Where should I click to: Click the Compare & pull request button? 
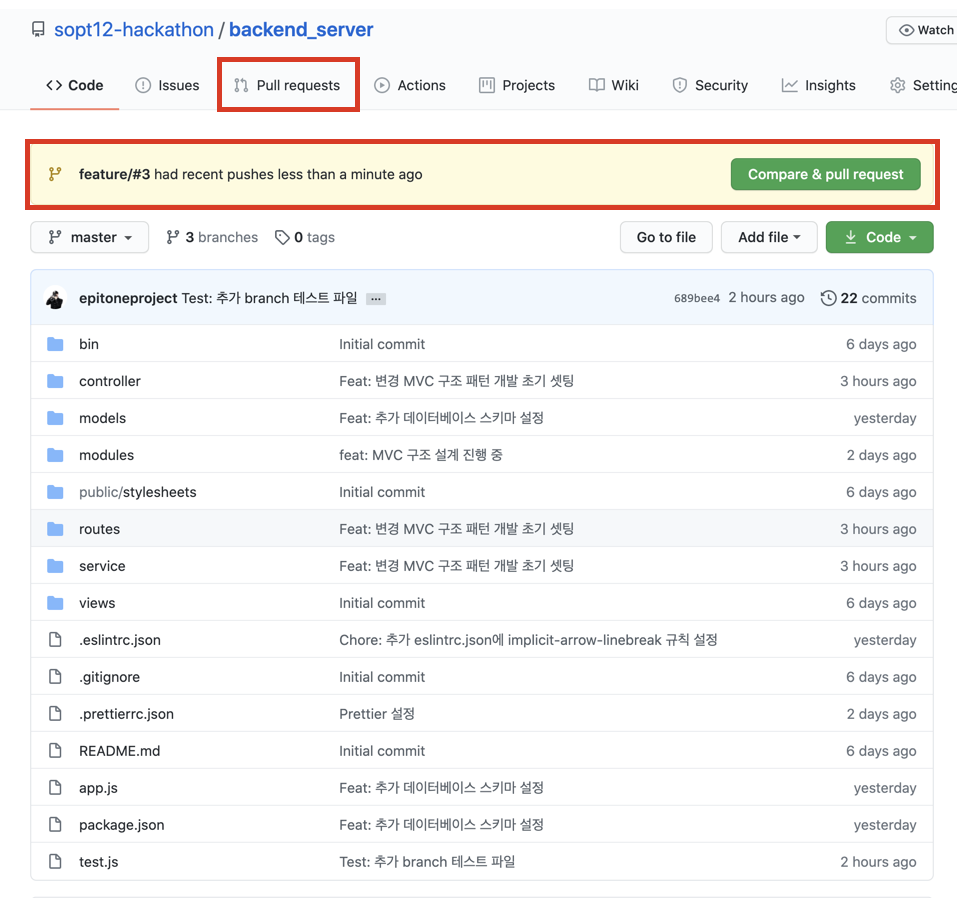[825, 174]
